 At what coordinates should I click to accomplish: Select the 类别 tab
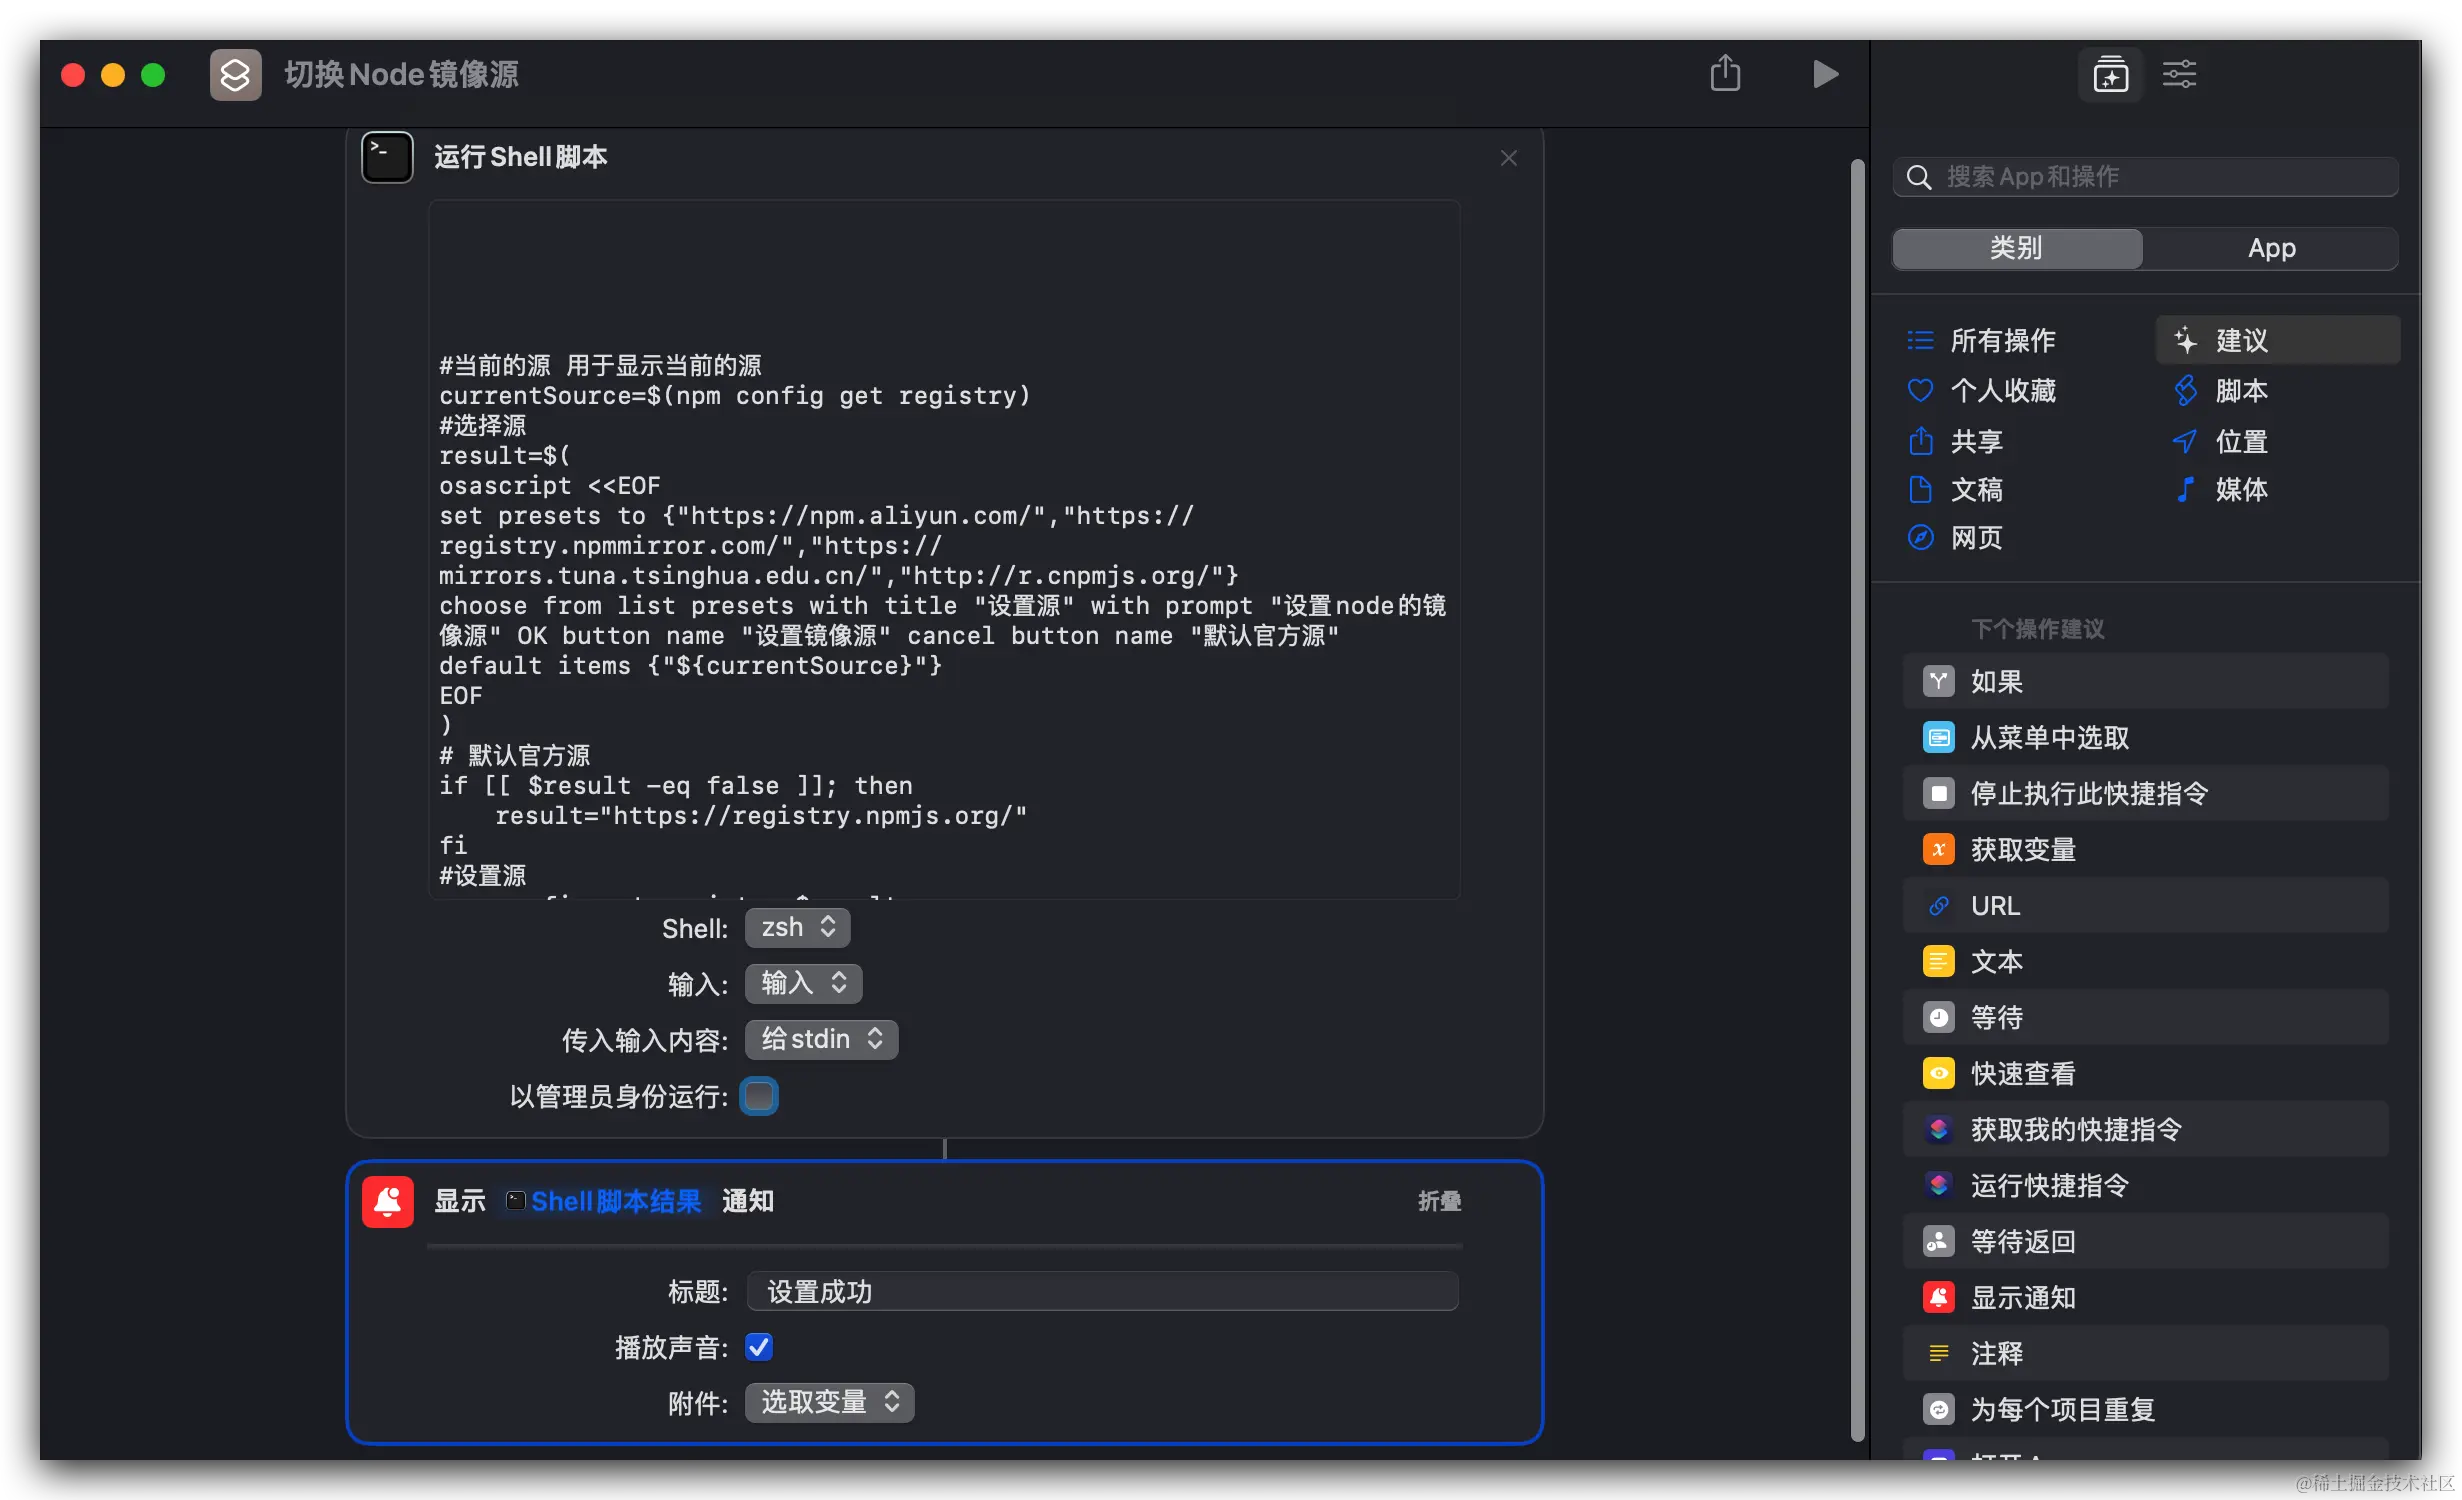pyautogui.click(x=2017, y=248)
